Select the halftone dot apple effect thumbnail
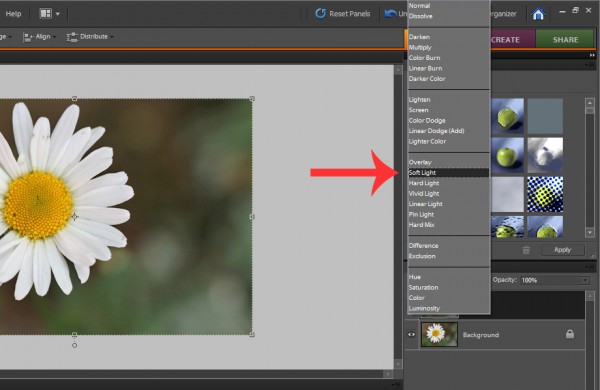The height and width of the screenshot is (390, 600). [545, 194]
